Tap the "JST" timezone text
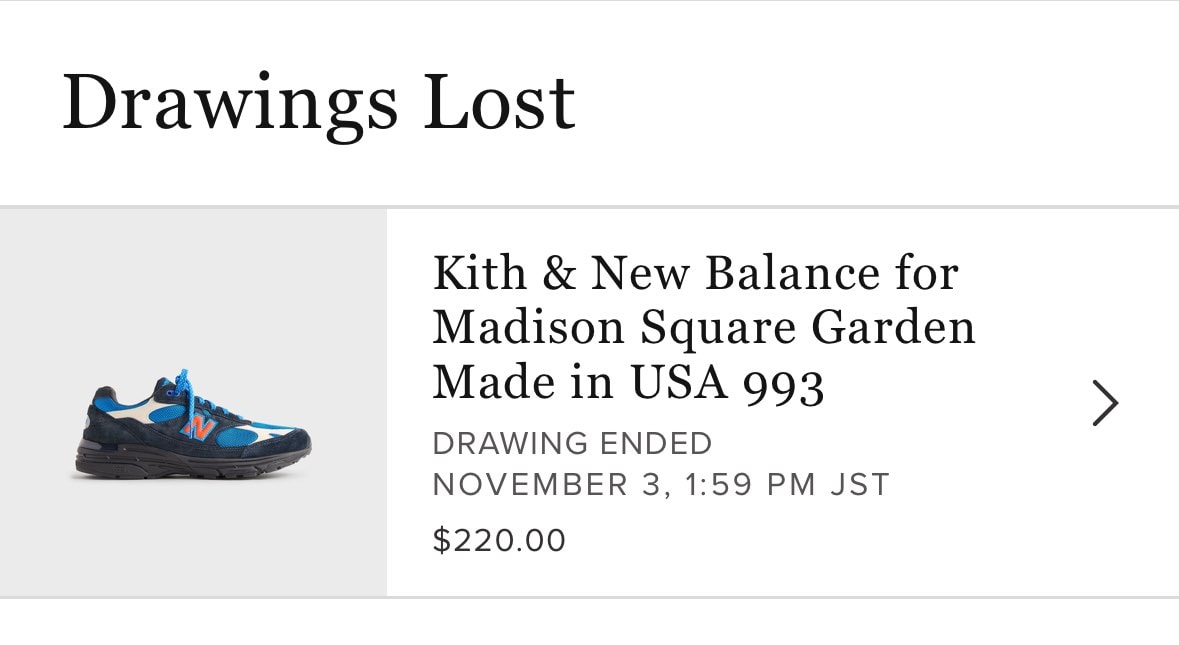The image size is (1179, 645). click(x=858, y=485)
